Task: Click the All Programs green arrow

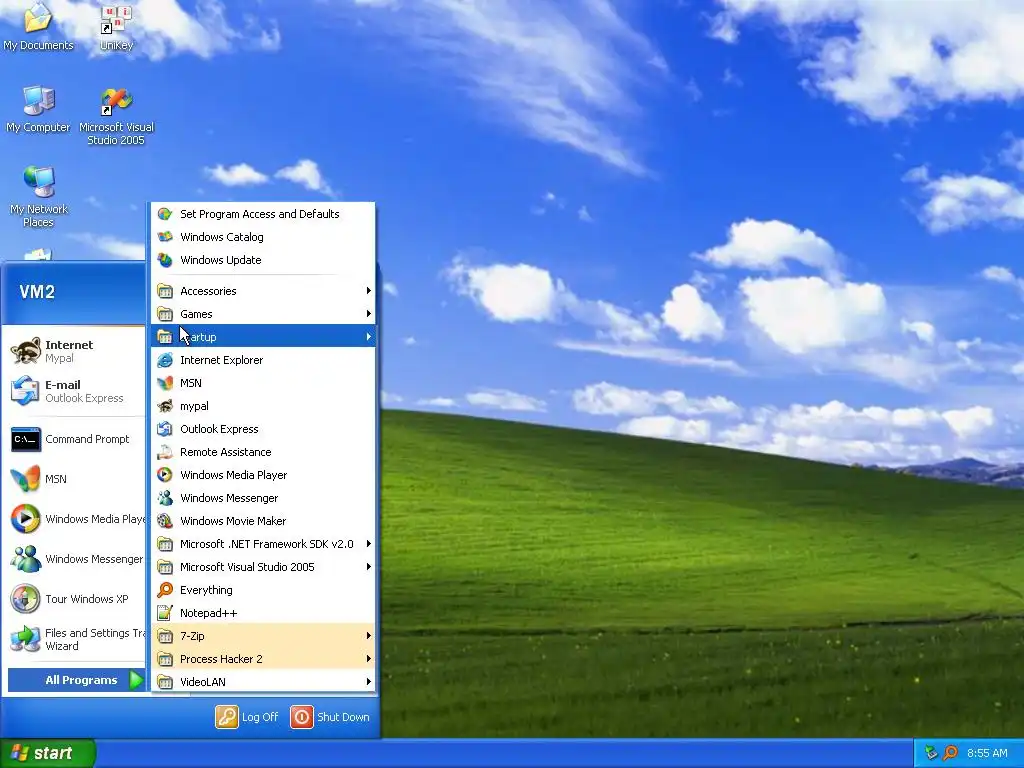Action: click(x=136, y=680)
